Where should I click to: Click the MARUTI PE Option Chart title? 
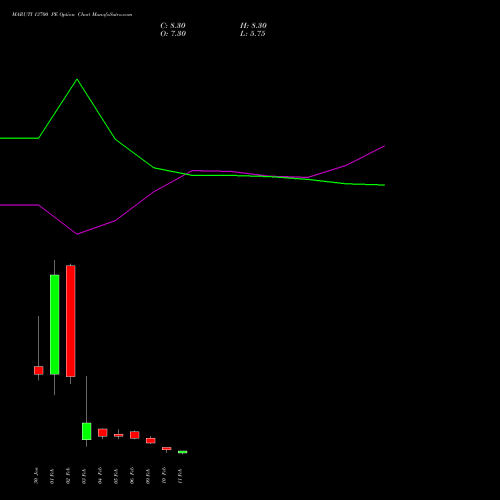[72, 15]
